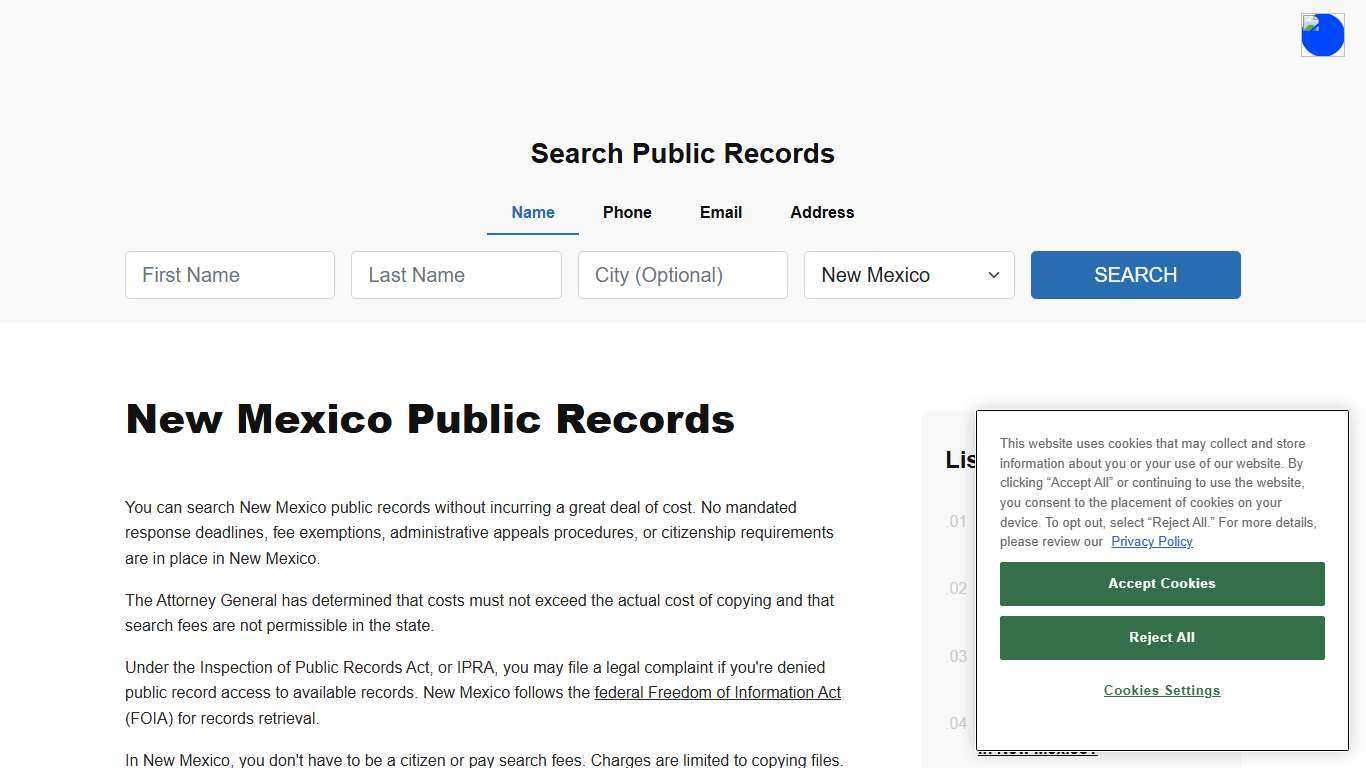Click list item .04 in the sidebar
The height and width of the screenshot is (768, 1366).
point(956,723)
